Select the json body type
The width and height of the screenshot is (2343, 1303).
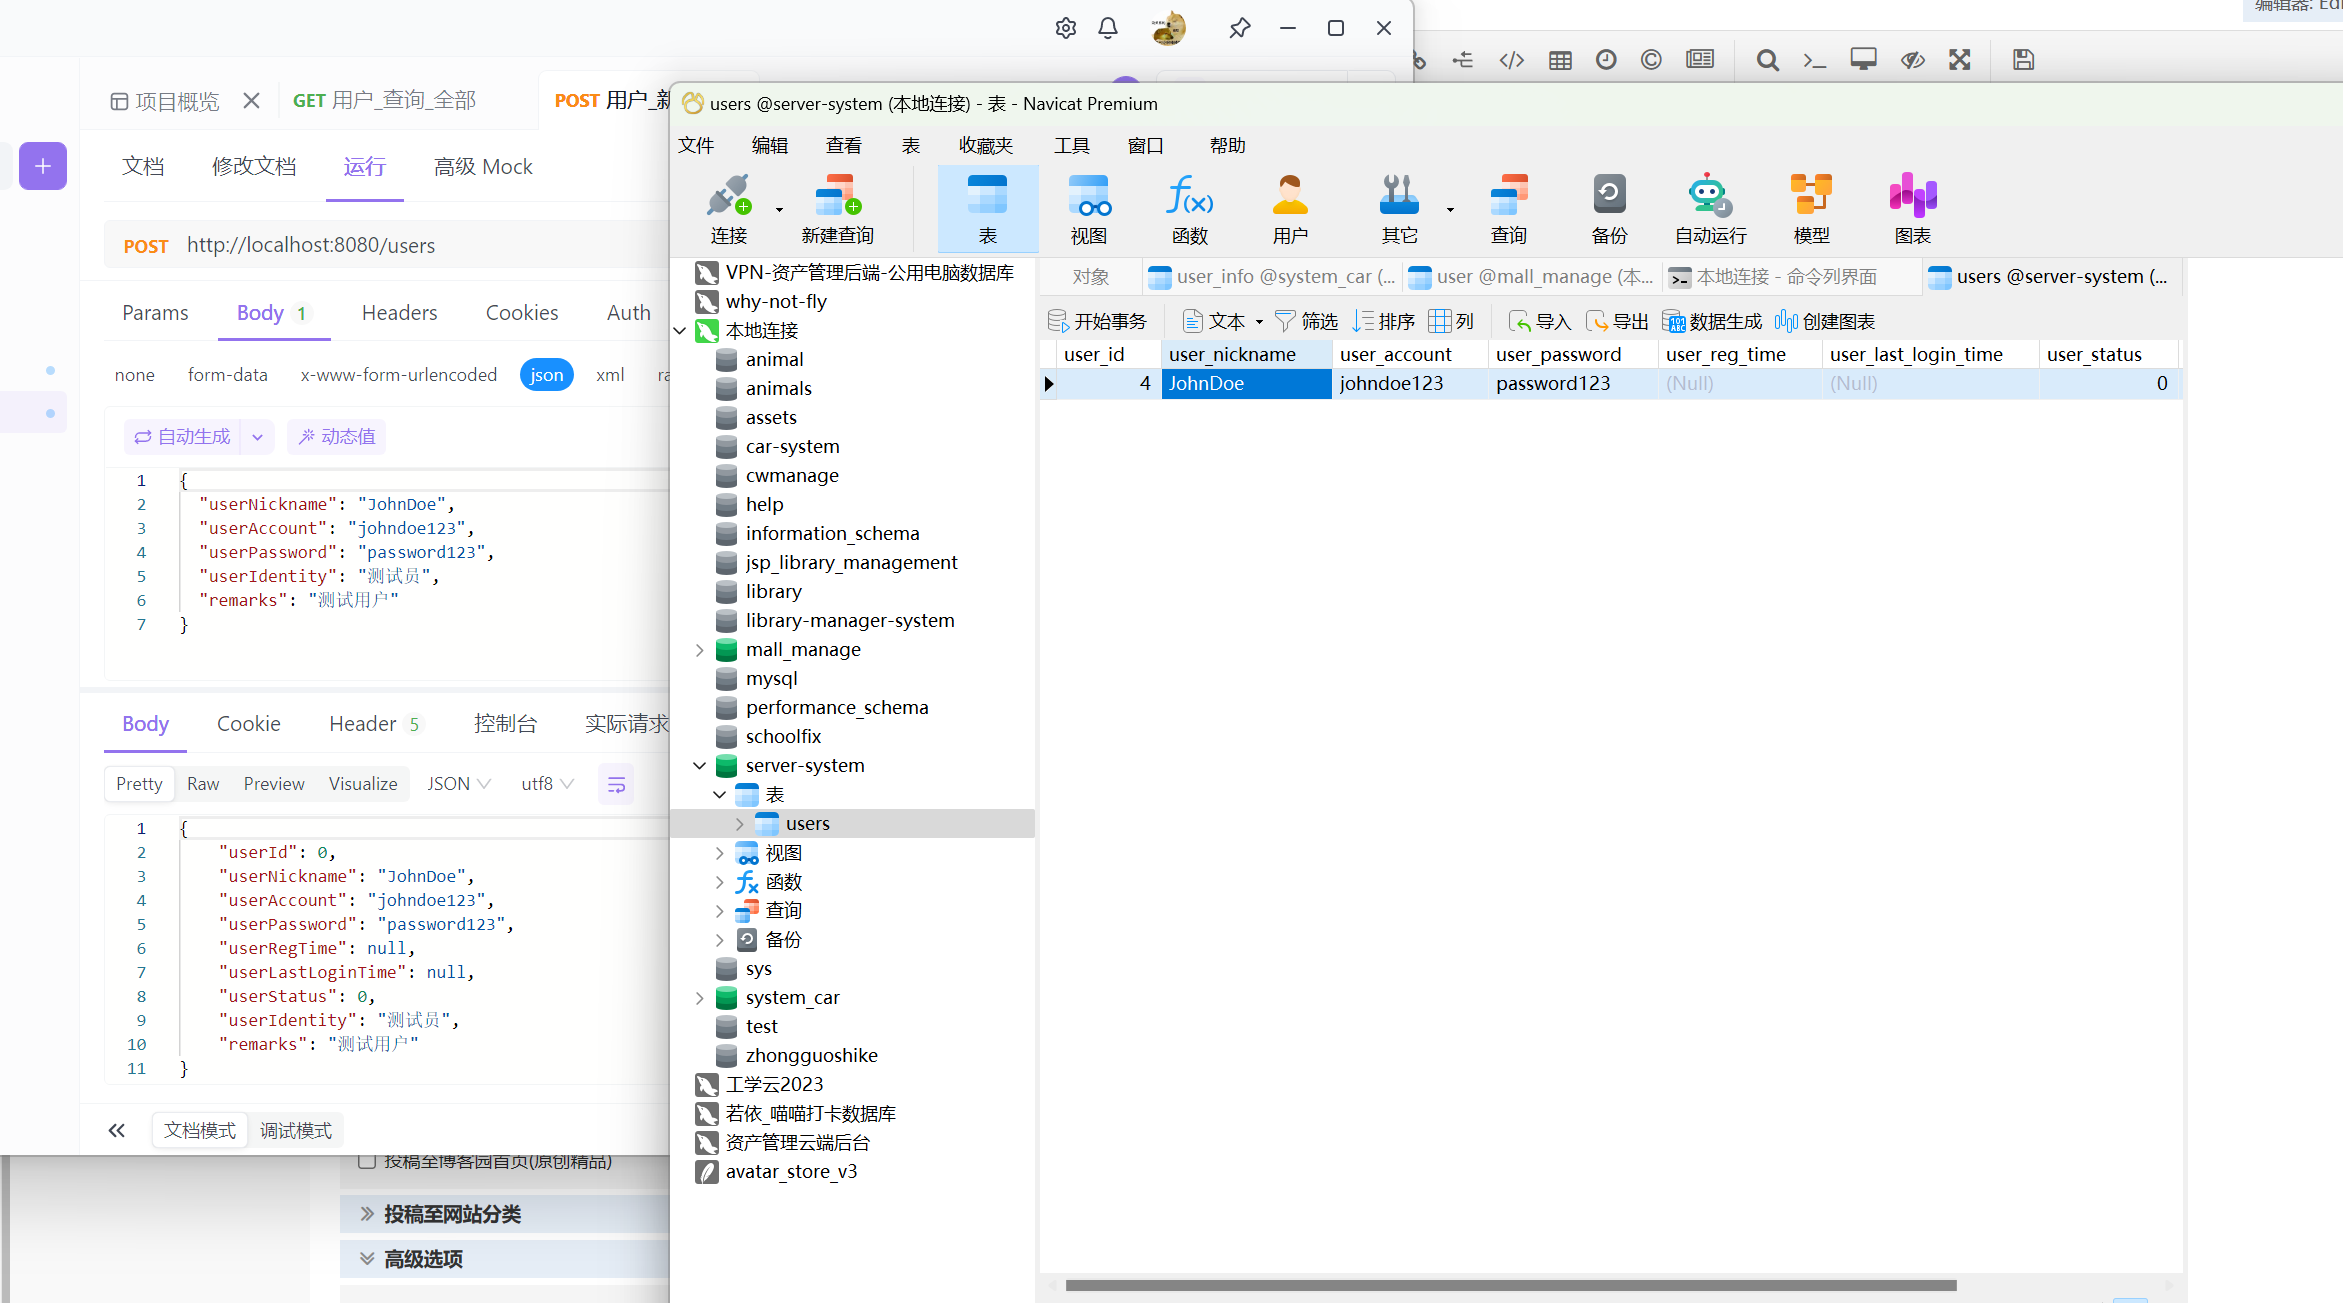[x=546, y=375]
